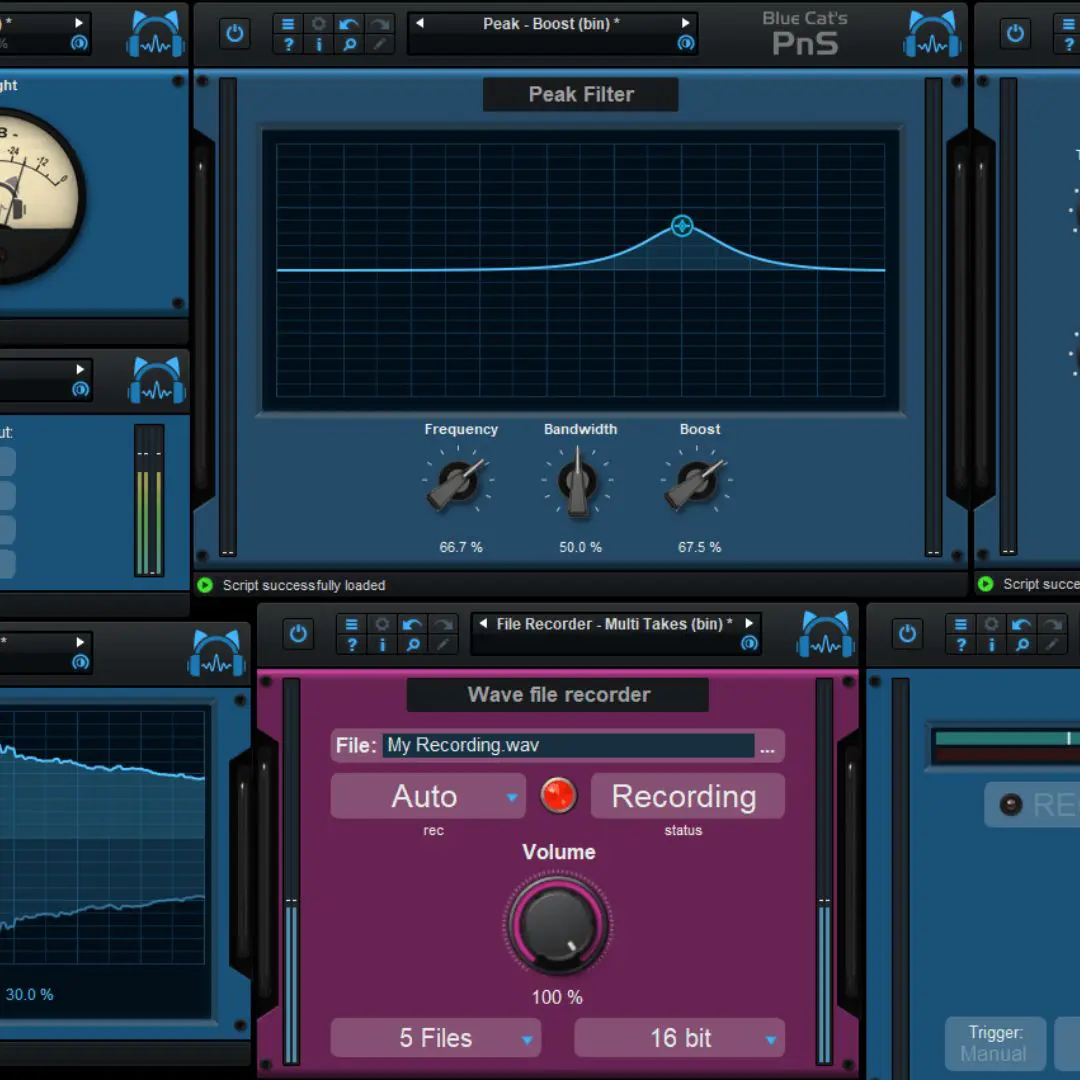Select next preset above the VU meter
This screenshot has height=1080, width=1080.
(79, 23)
